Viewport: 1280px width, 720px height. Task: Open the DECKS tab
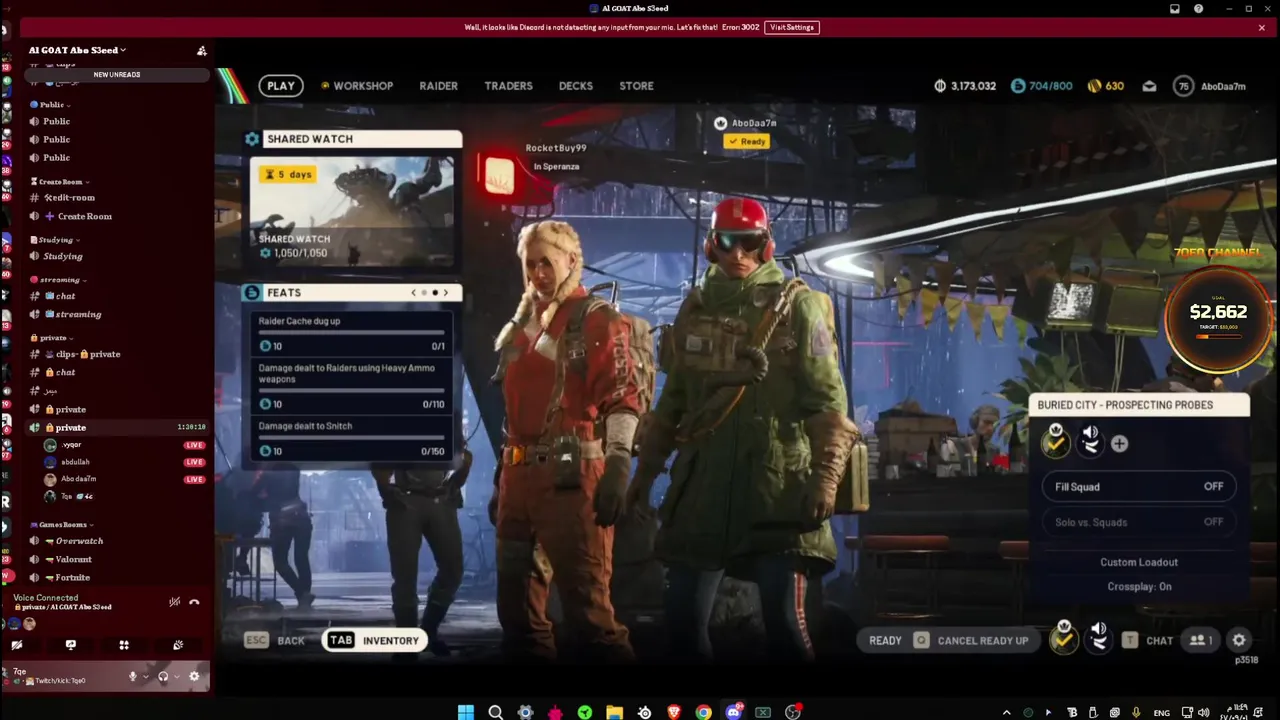click(575, 86)
